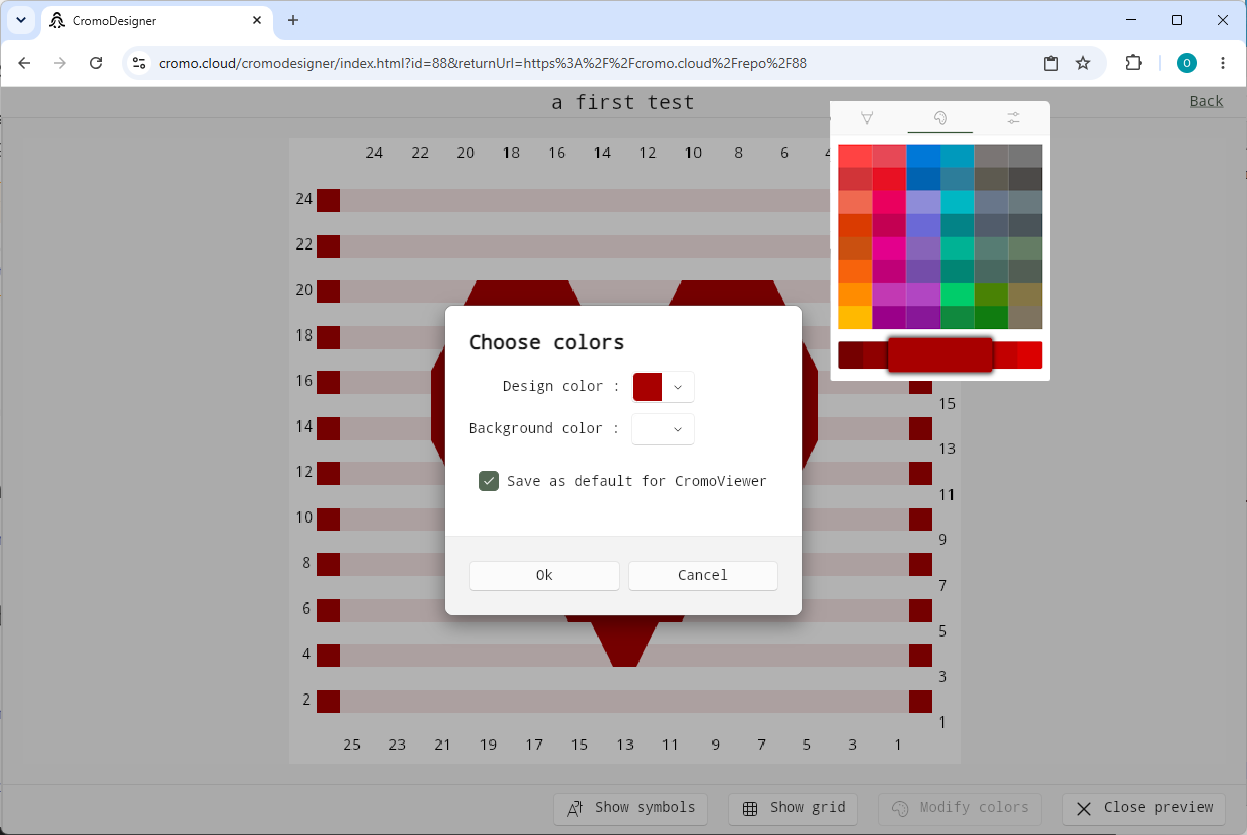Image resolution: width=1247 pixels, height=835 pixels.
Task: Open the sliders tab in color picker
Action: pos(1013,118)
